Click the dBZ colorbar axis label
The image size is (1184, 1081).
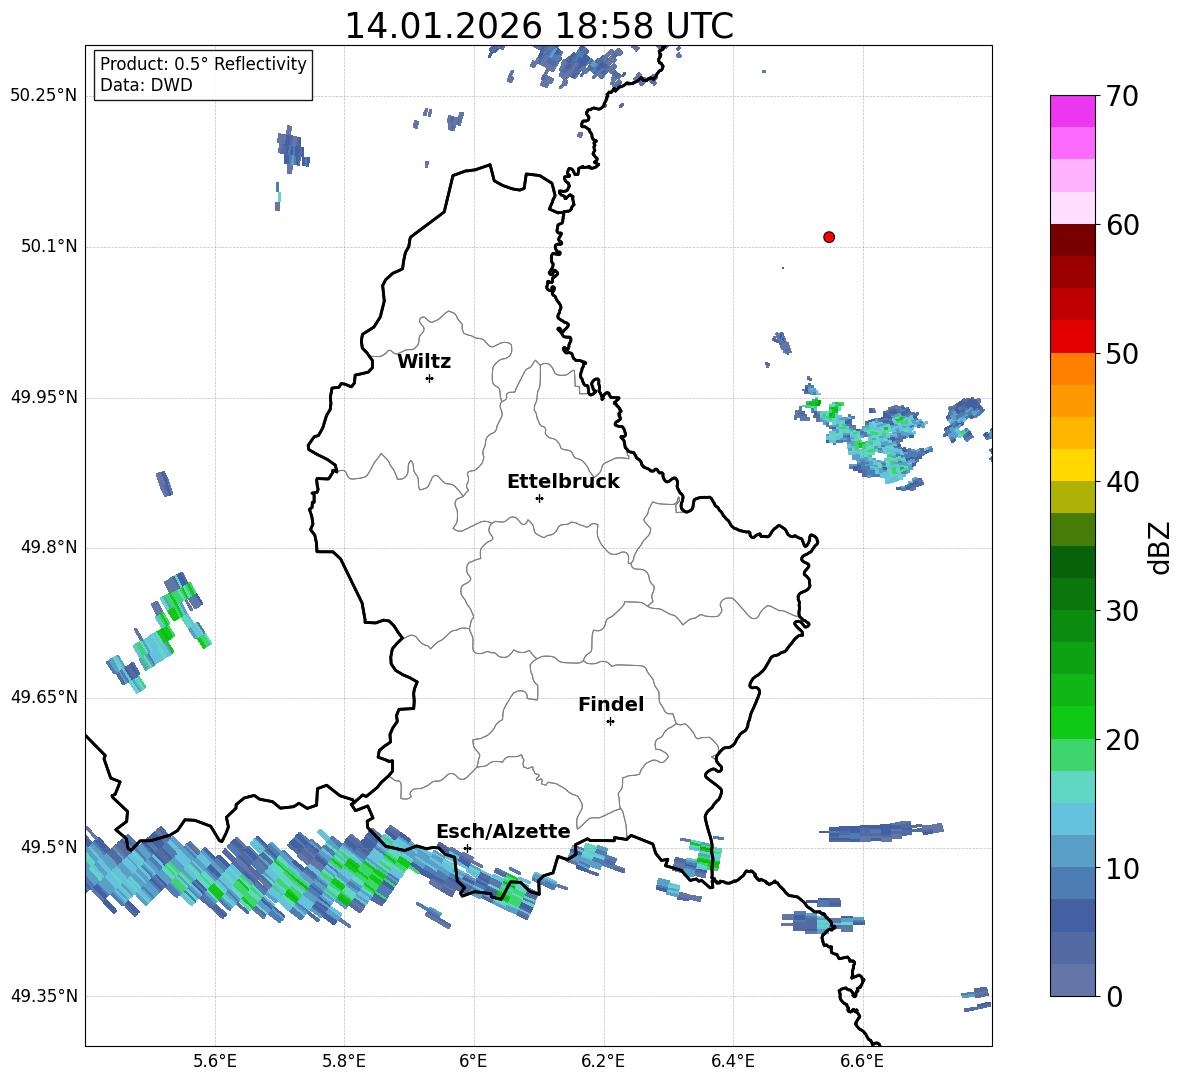(1160, 547)
